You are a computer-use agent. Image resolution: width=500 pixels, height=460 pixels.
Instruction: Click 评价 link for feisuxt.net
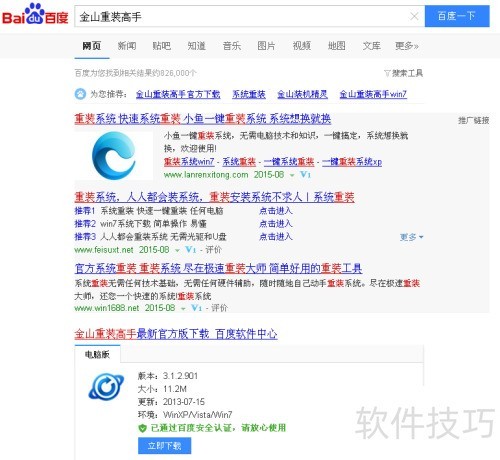(x=213, y=250)
